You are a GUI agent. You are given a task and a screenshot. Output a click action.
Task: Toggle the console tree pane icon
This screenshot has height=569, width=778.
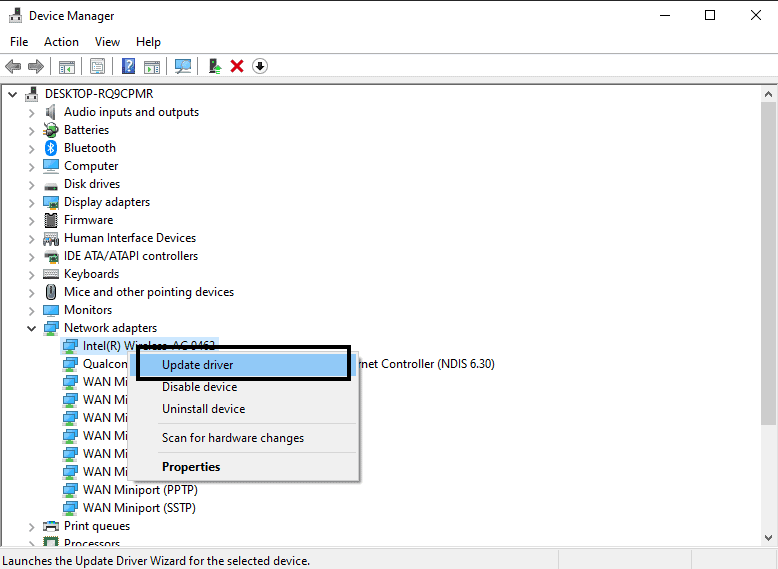point(66,66)
